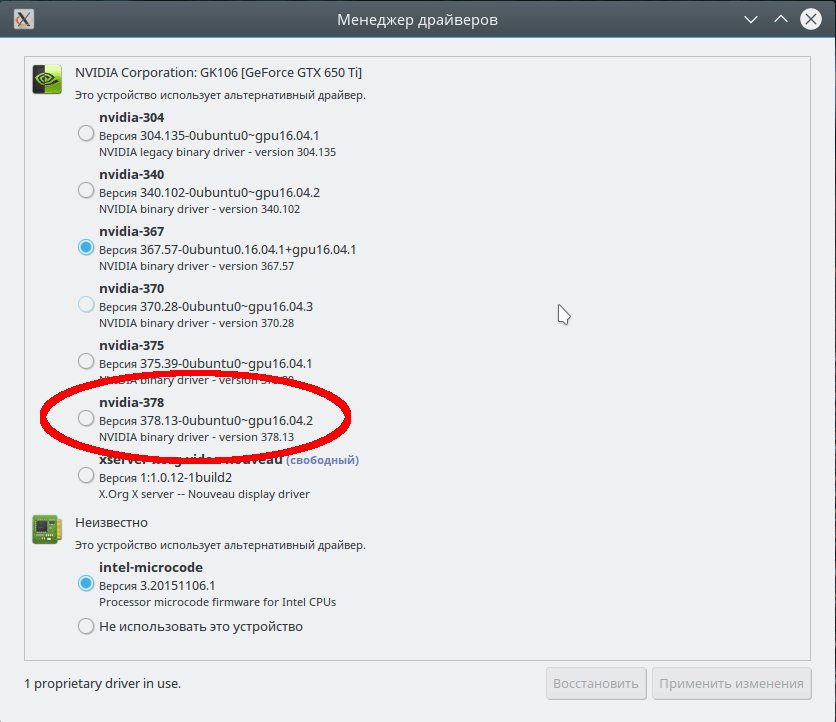836x722 pixels.
Task: Click 'Версия 304.135-0ubuntu0~gpu16.04.1' text
Action: tap(209, 135)
